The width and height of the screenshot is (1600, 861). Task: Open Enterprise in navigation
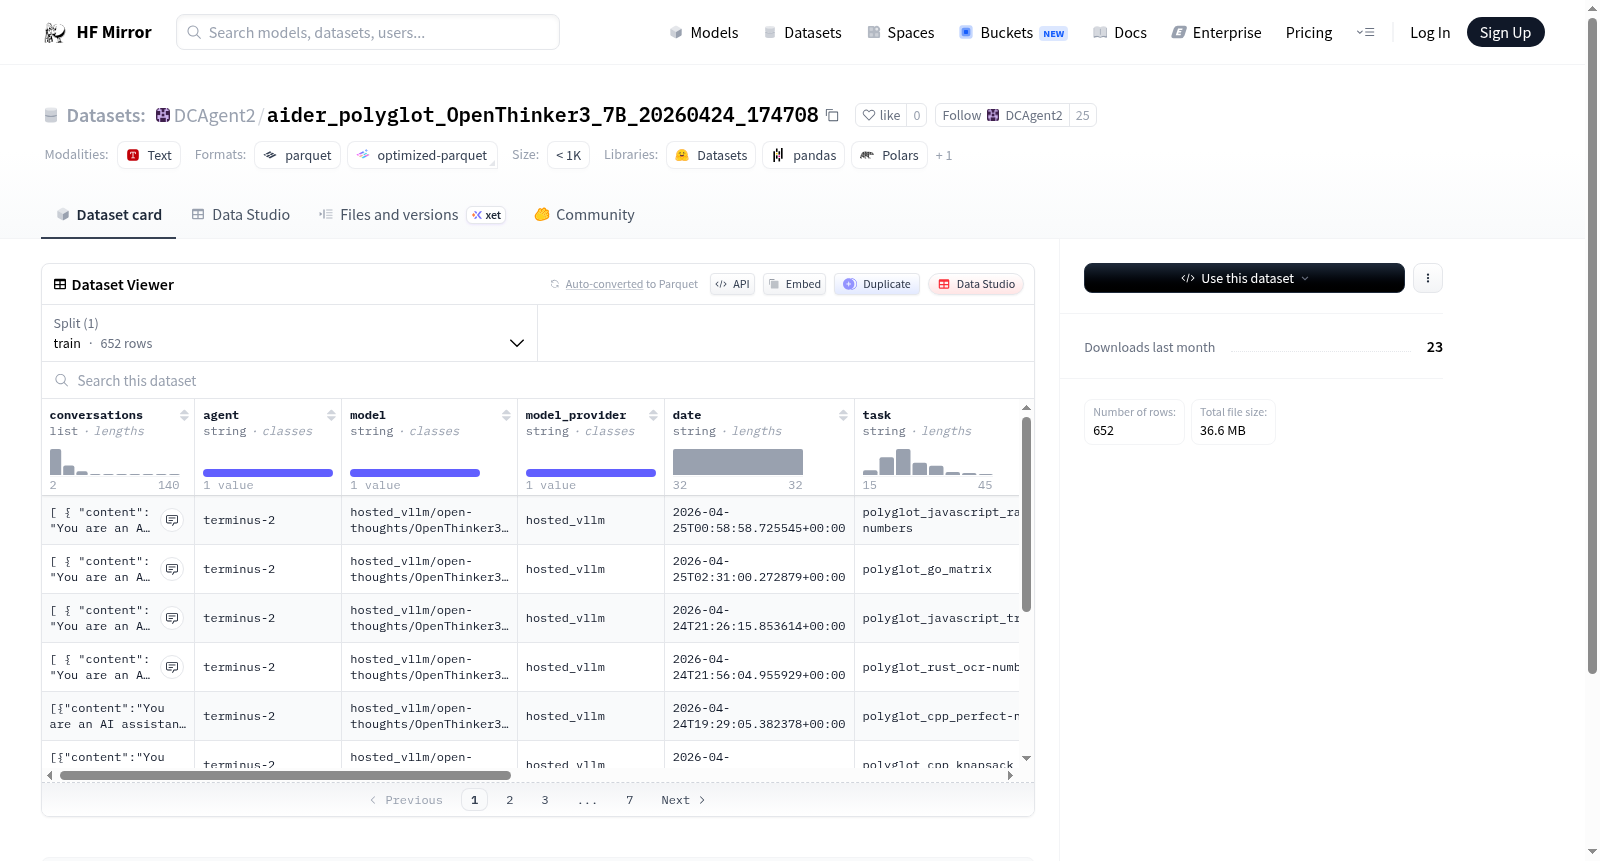[x=1216, y=33]
